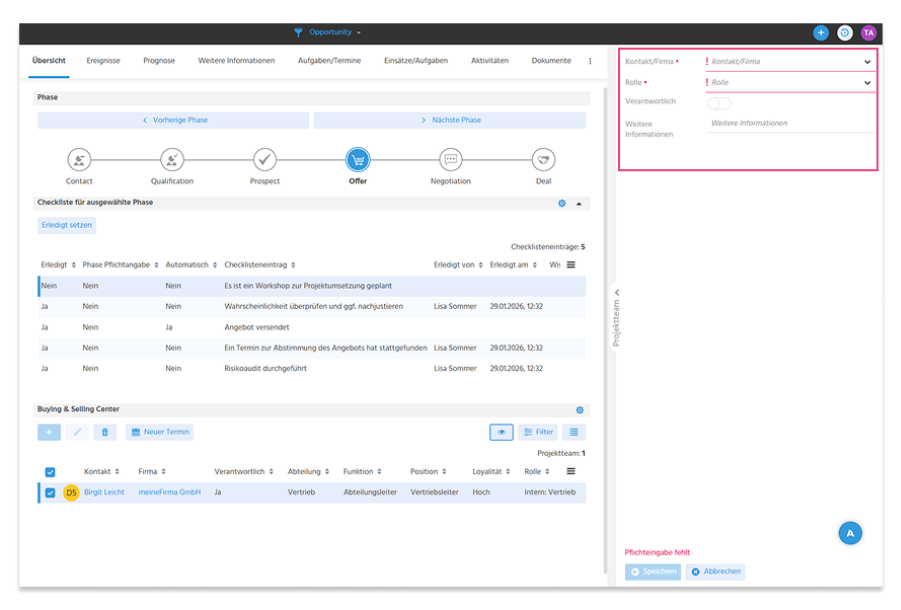This screenshot has width=901, height=610.
Task: Click the Abbrechen button
Action: tap(715, 572)
